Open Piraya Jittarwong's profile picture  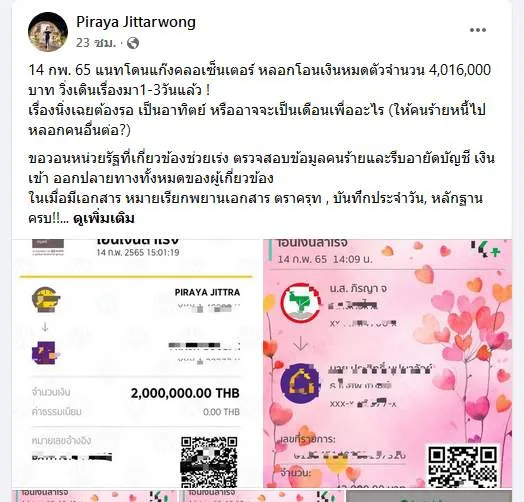48,32
